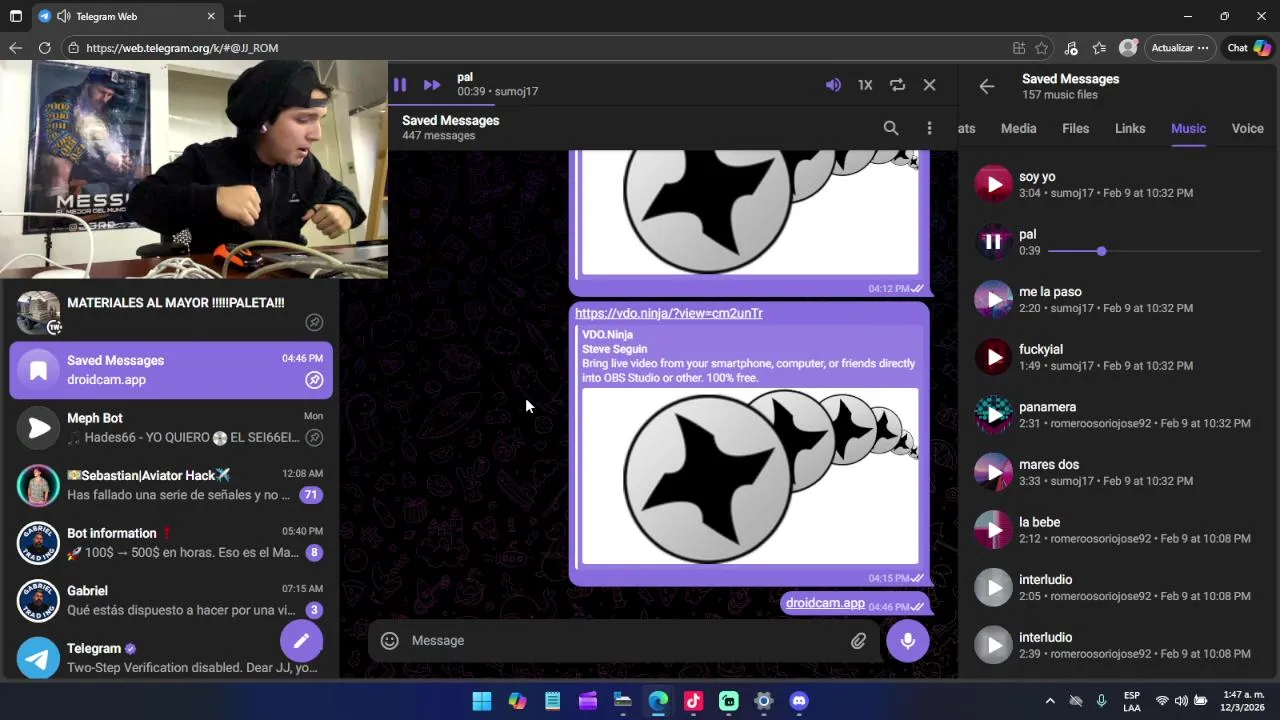Reload the browser page
The width and height of the screenshot is (1280, 720).
pos(44,47)
